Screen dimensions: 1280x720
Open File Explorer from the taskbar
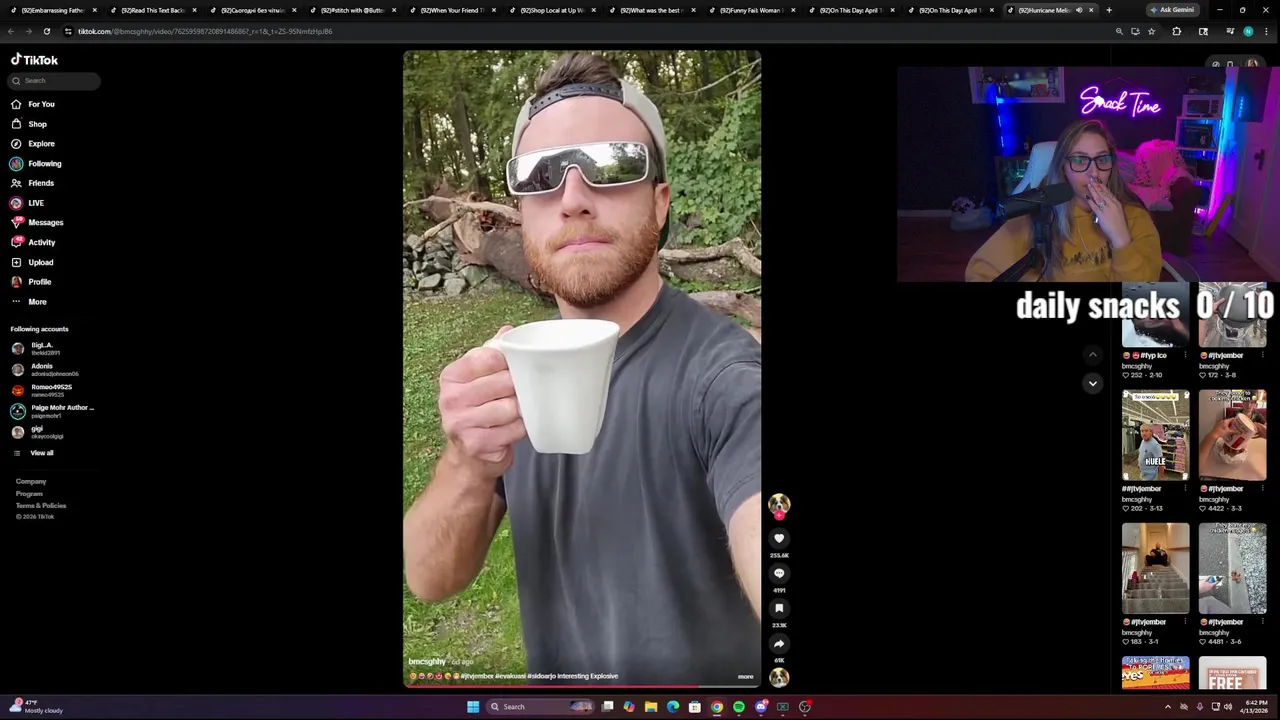(651, 707)
